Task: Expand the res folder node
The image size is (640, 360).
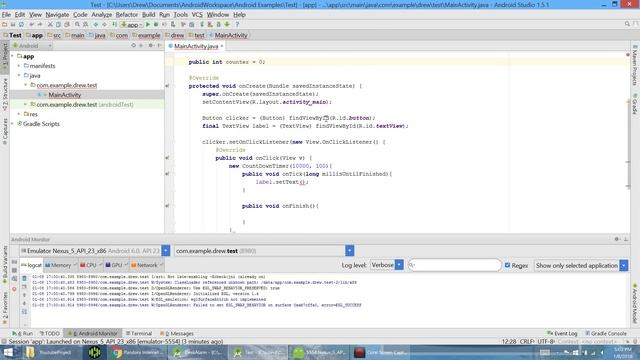Action: tap(19, 114)
